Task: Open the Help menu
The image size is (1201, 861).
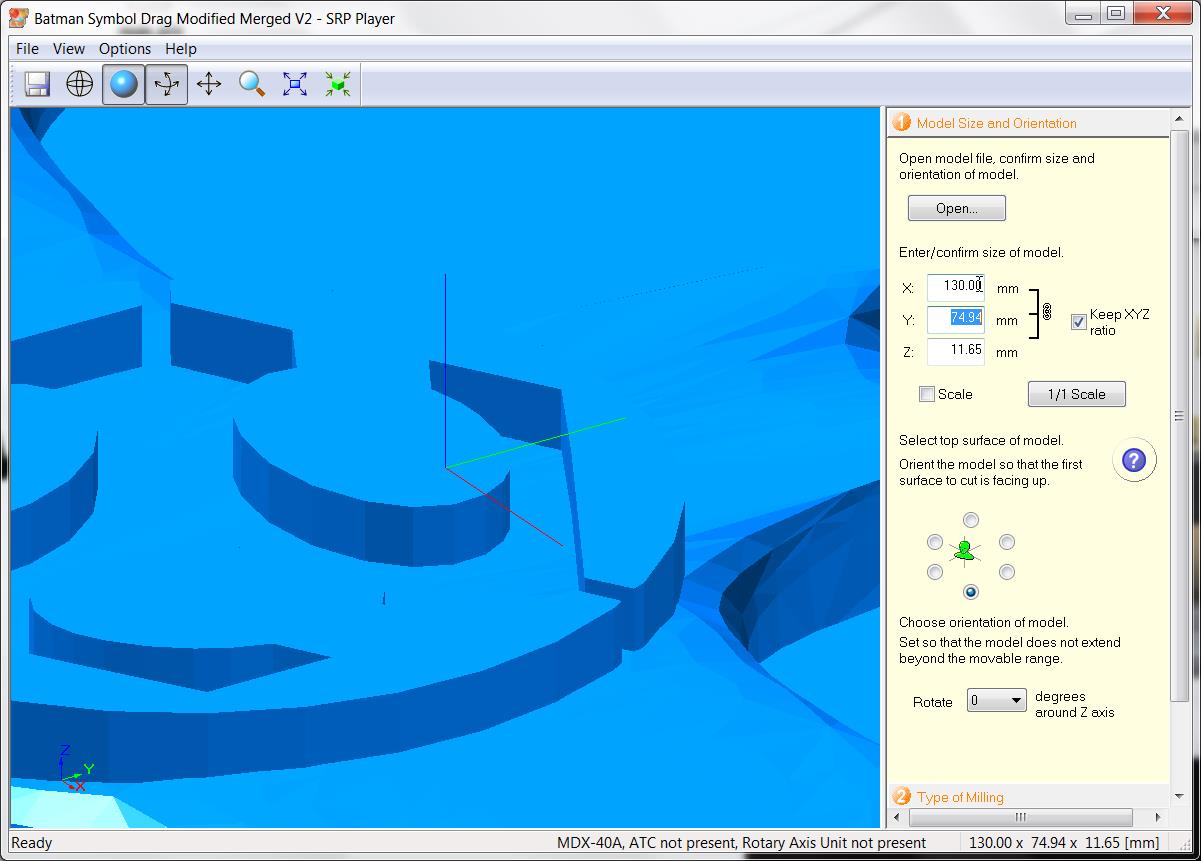Action: [181, 48]
